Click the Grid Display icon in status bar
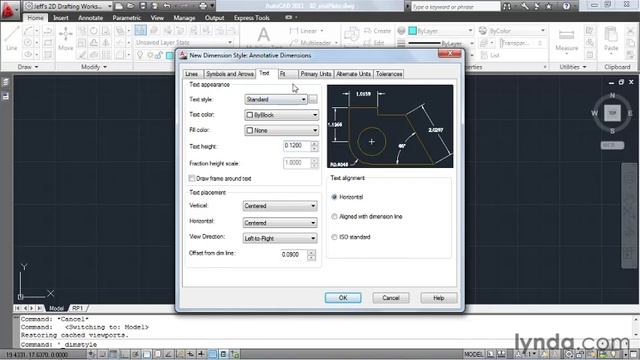The image size is (640, 360). (x=113, y=354)
